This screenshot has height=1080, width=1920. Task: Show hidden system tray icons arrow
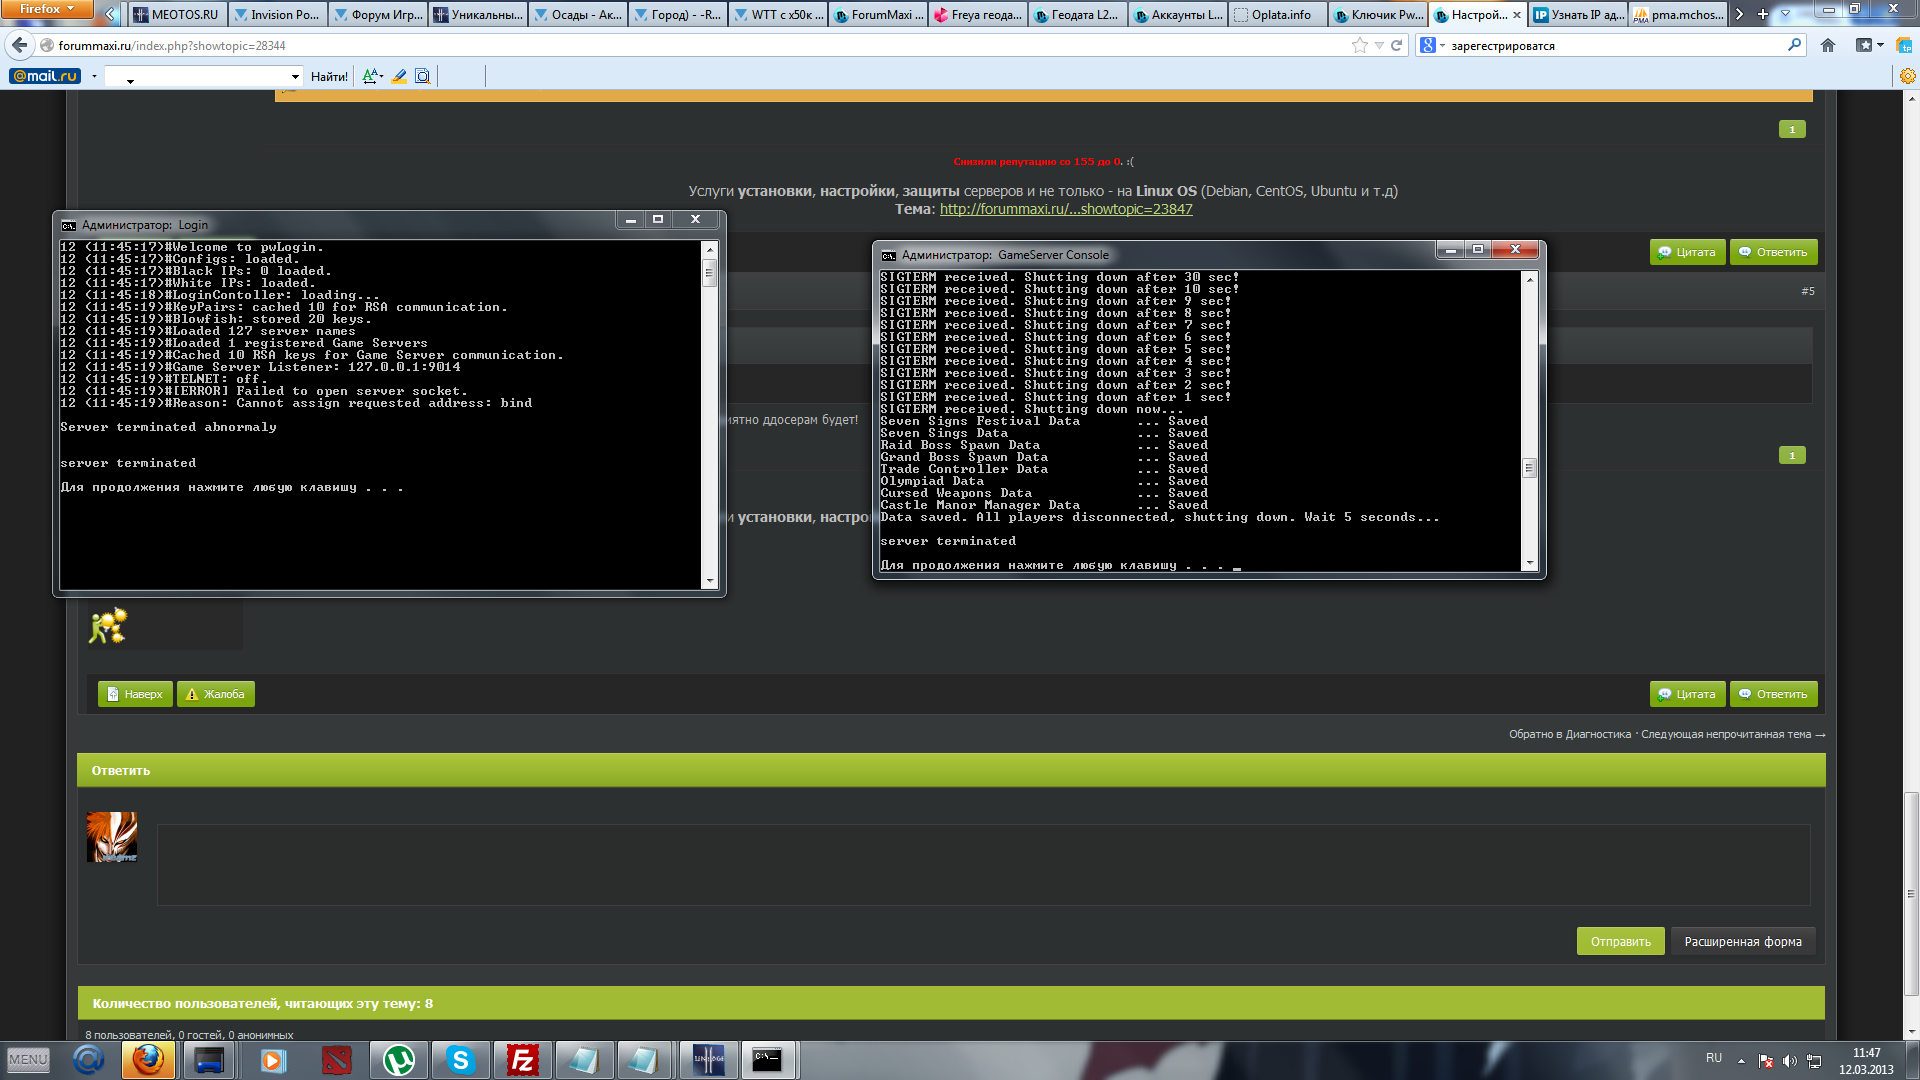(1741, 1061)
